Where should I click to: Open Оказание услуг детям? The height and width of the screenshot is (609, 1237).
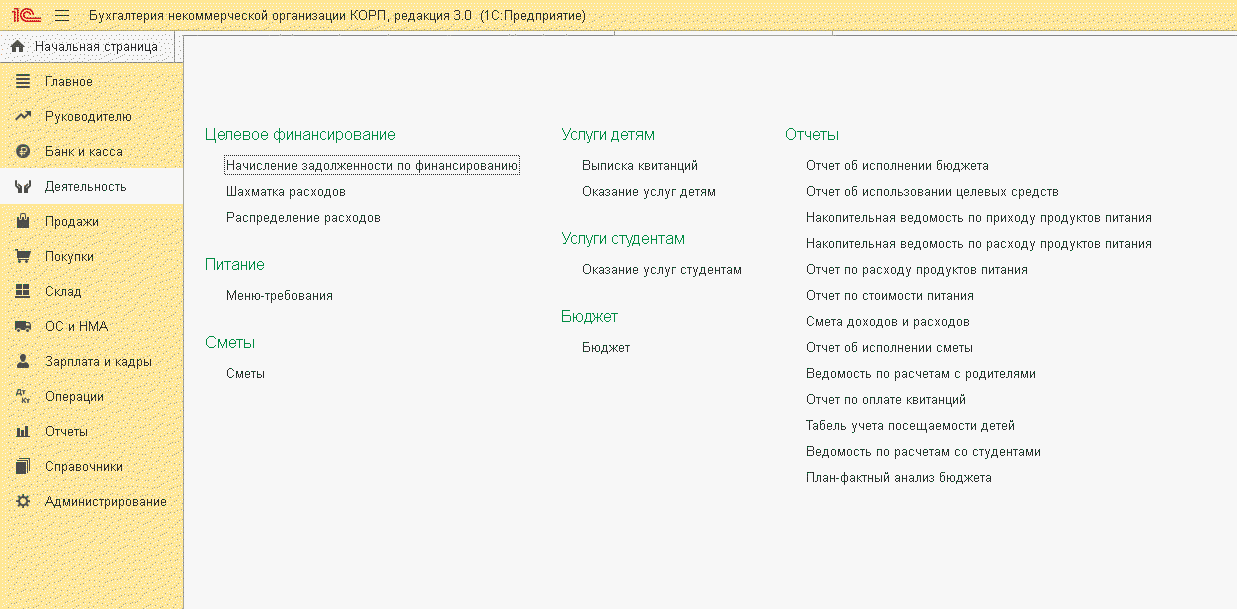(x=649, y=191)
